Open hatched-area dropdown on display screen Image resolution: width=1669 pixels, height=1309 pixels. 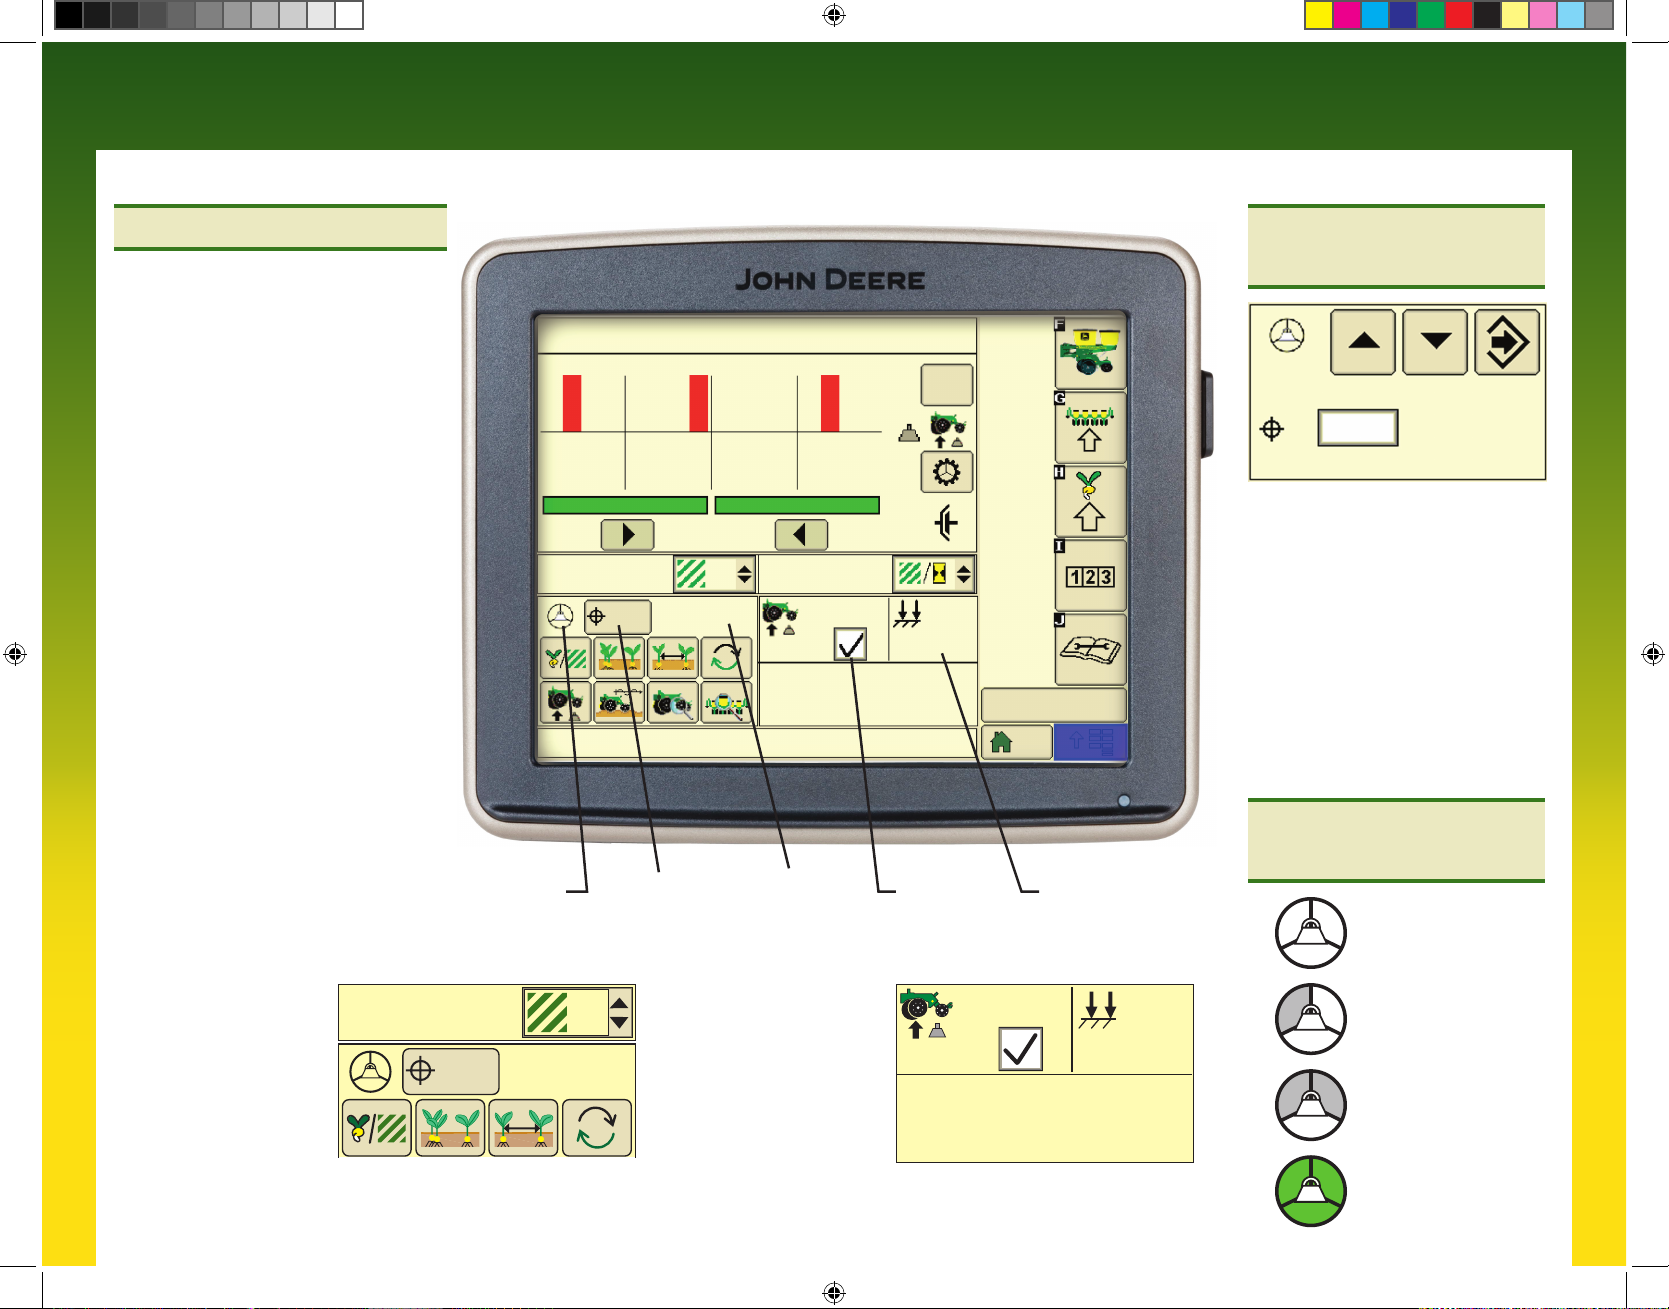[x=714, y=574]
